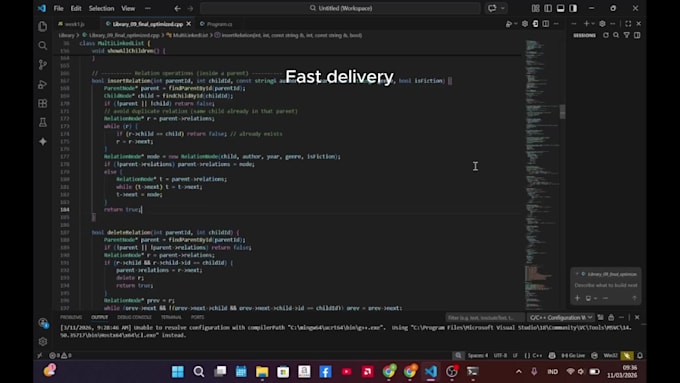
Task: Expand the new session dropdown arrow
Action: (593, 24)
